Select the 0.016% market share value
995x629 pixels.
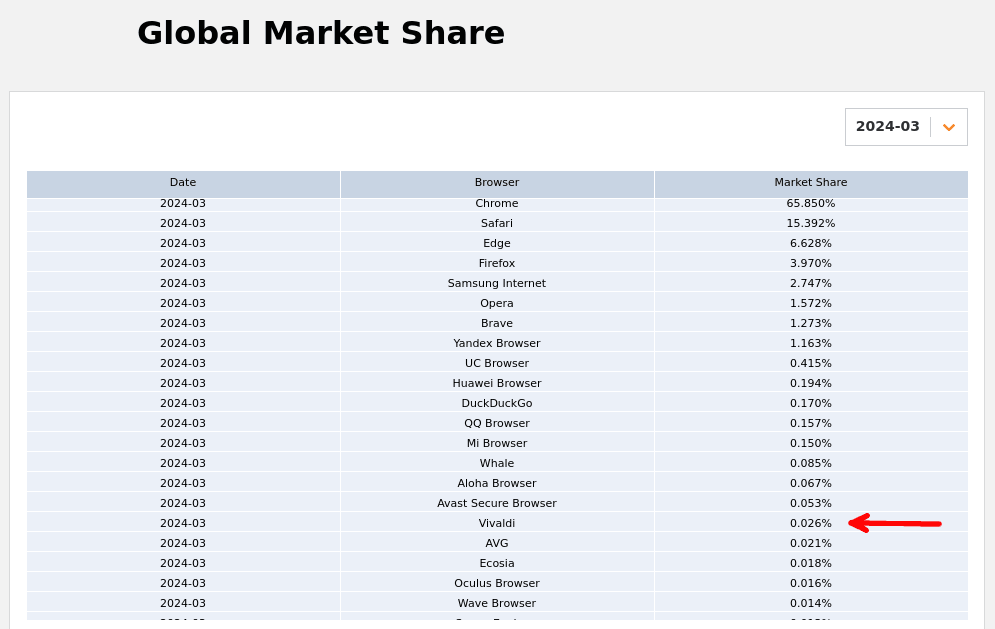[x=811, y=583]
